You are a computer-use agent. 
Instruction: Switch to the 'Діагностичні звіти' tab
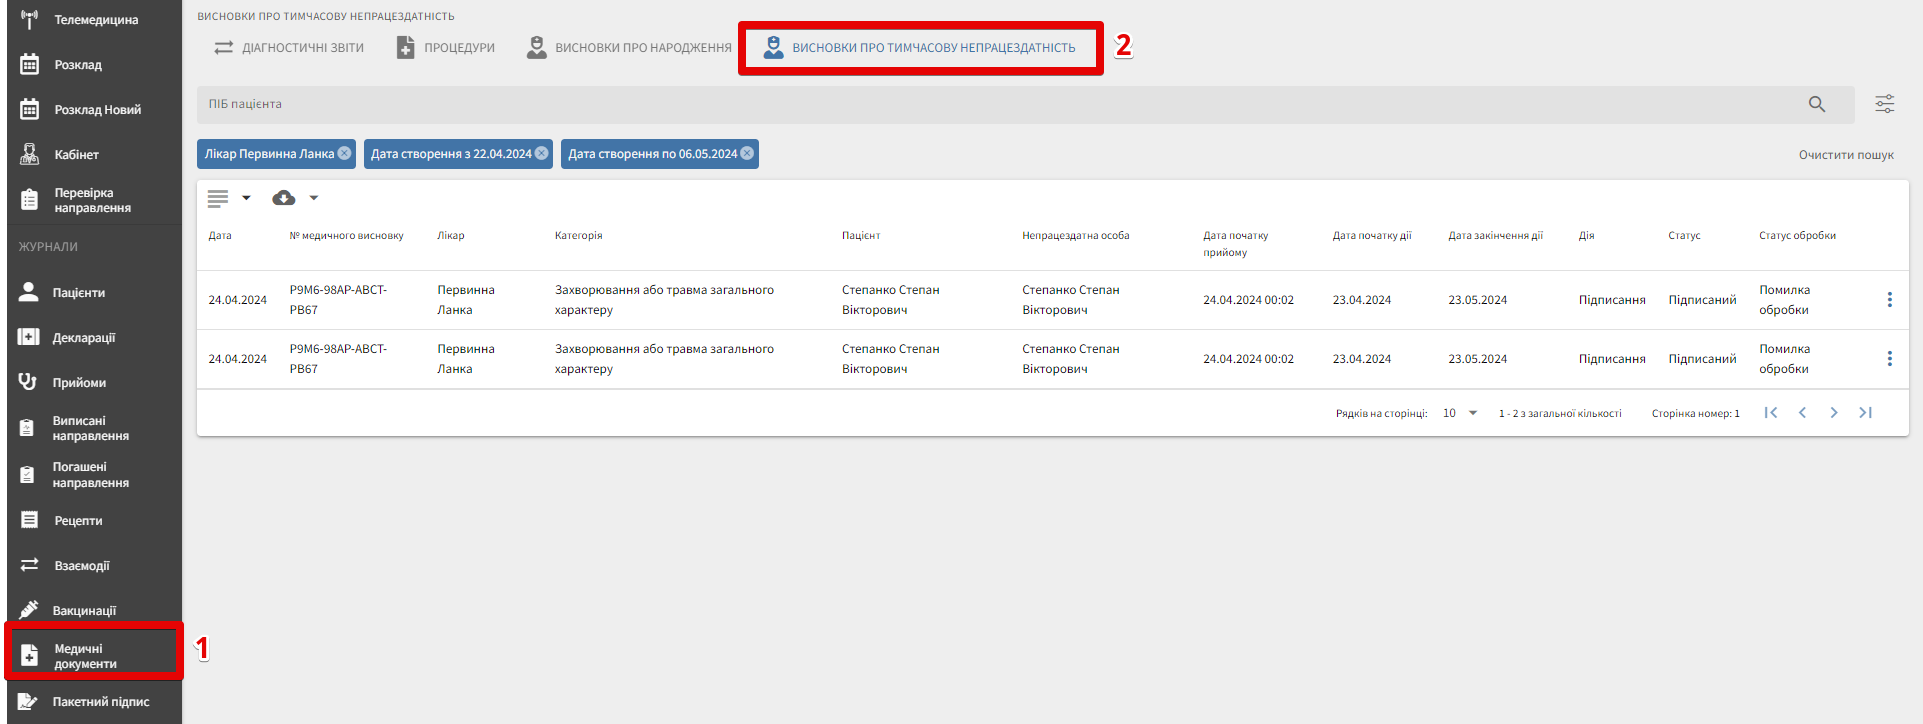tap(289, 48)
